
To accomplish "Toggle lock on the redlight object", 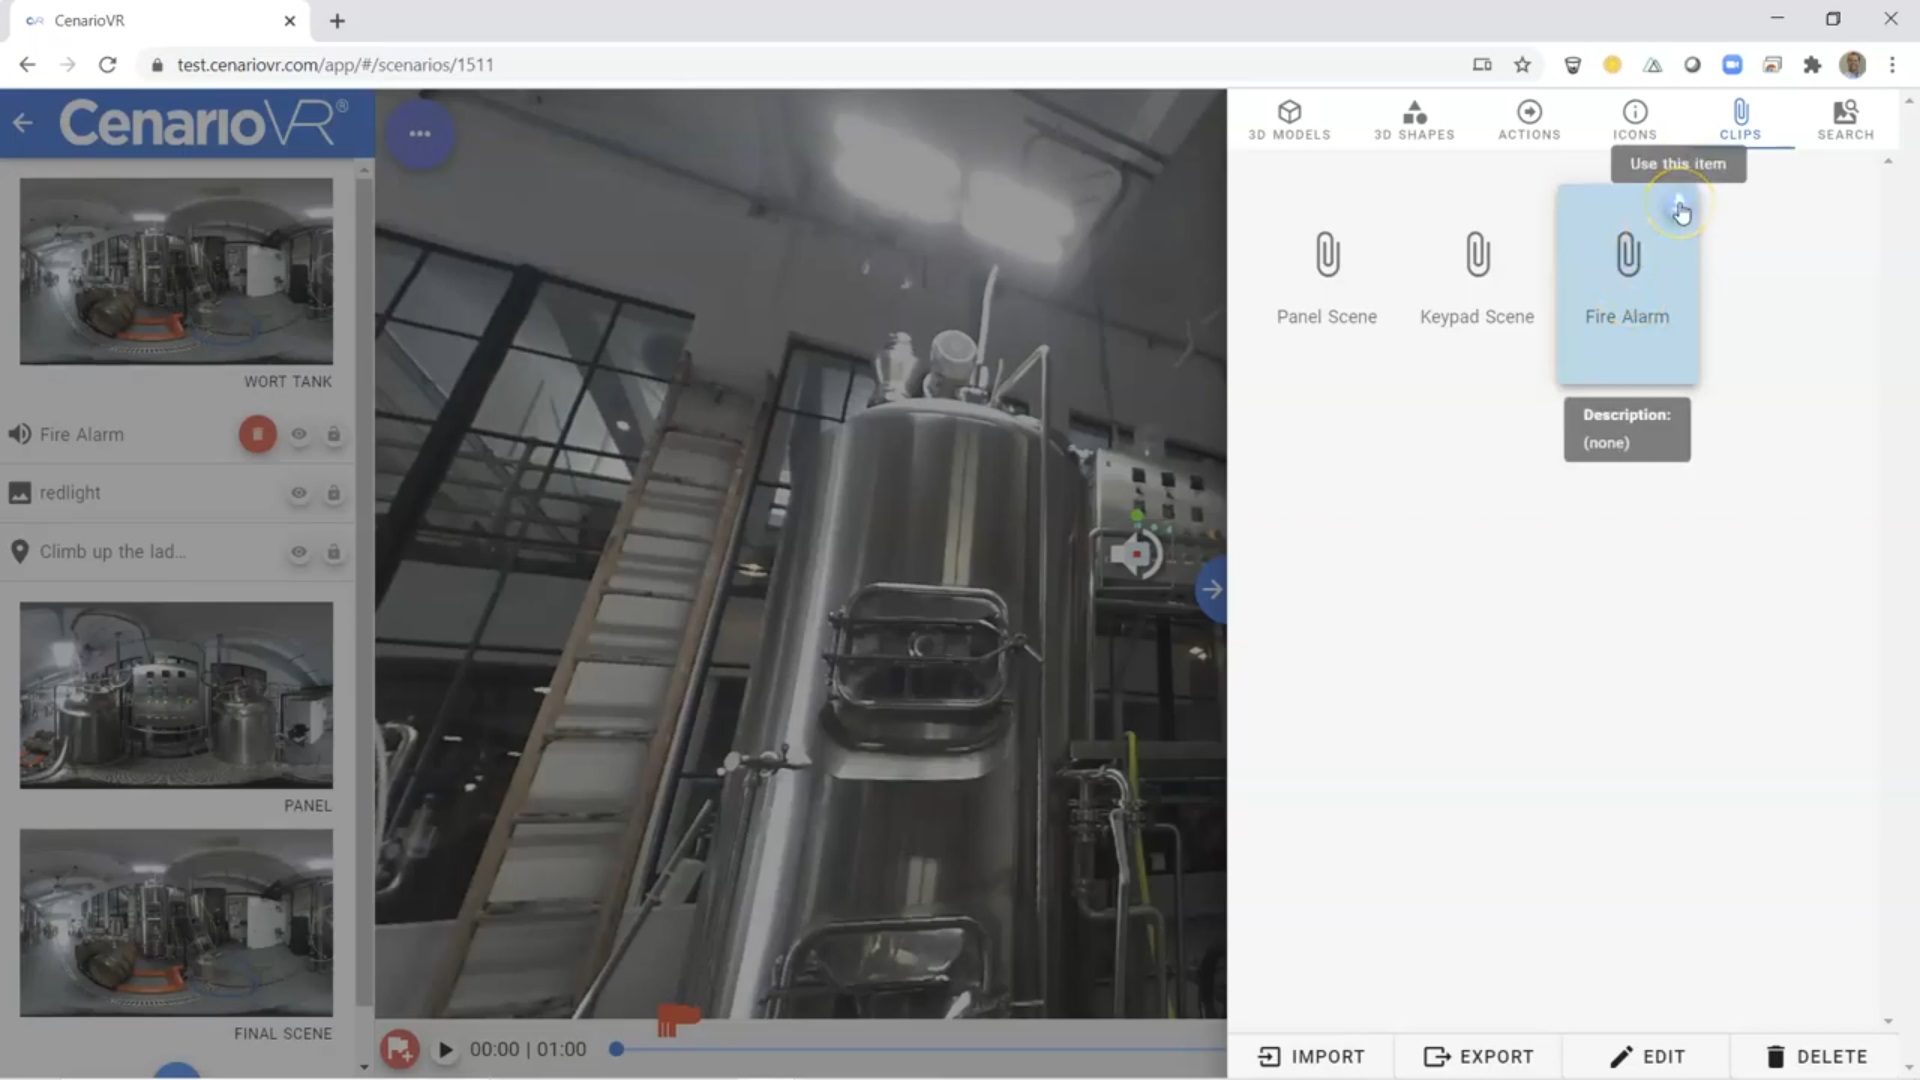I will click(334, 493).
